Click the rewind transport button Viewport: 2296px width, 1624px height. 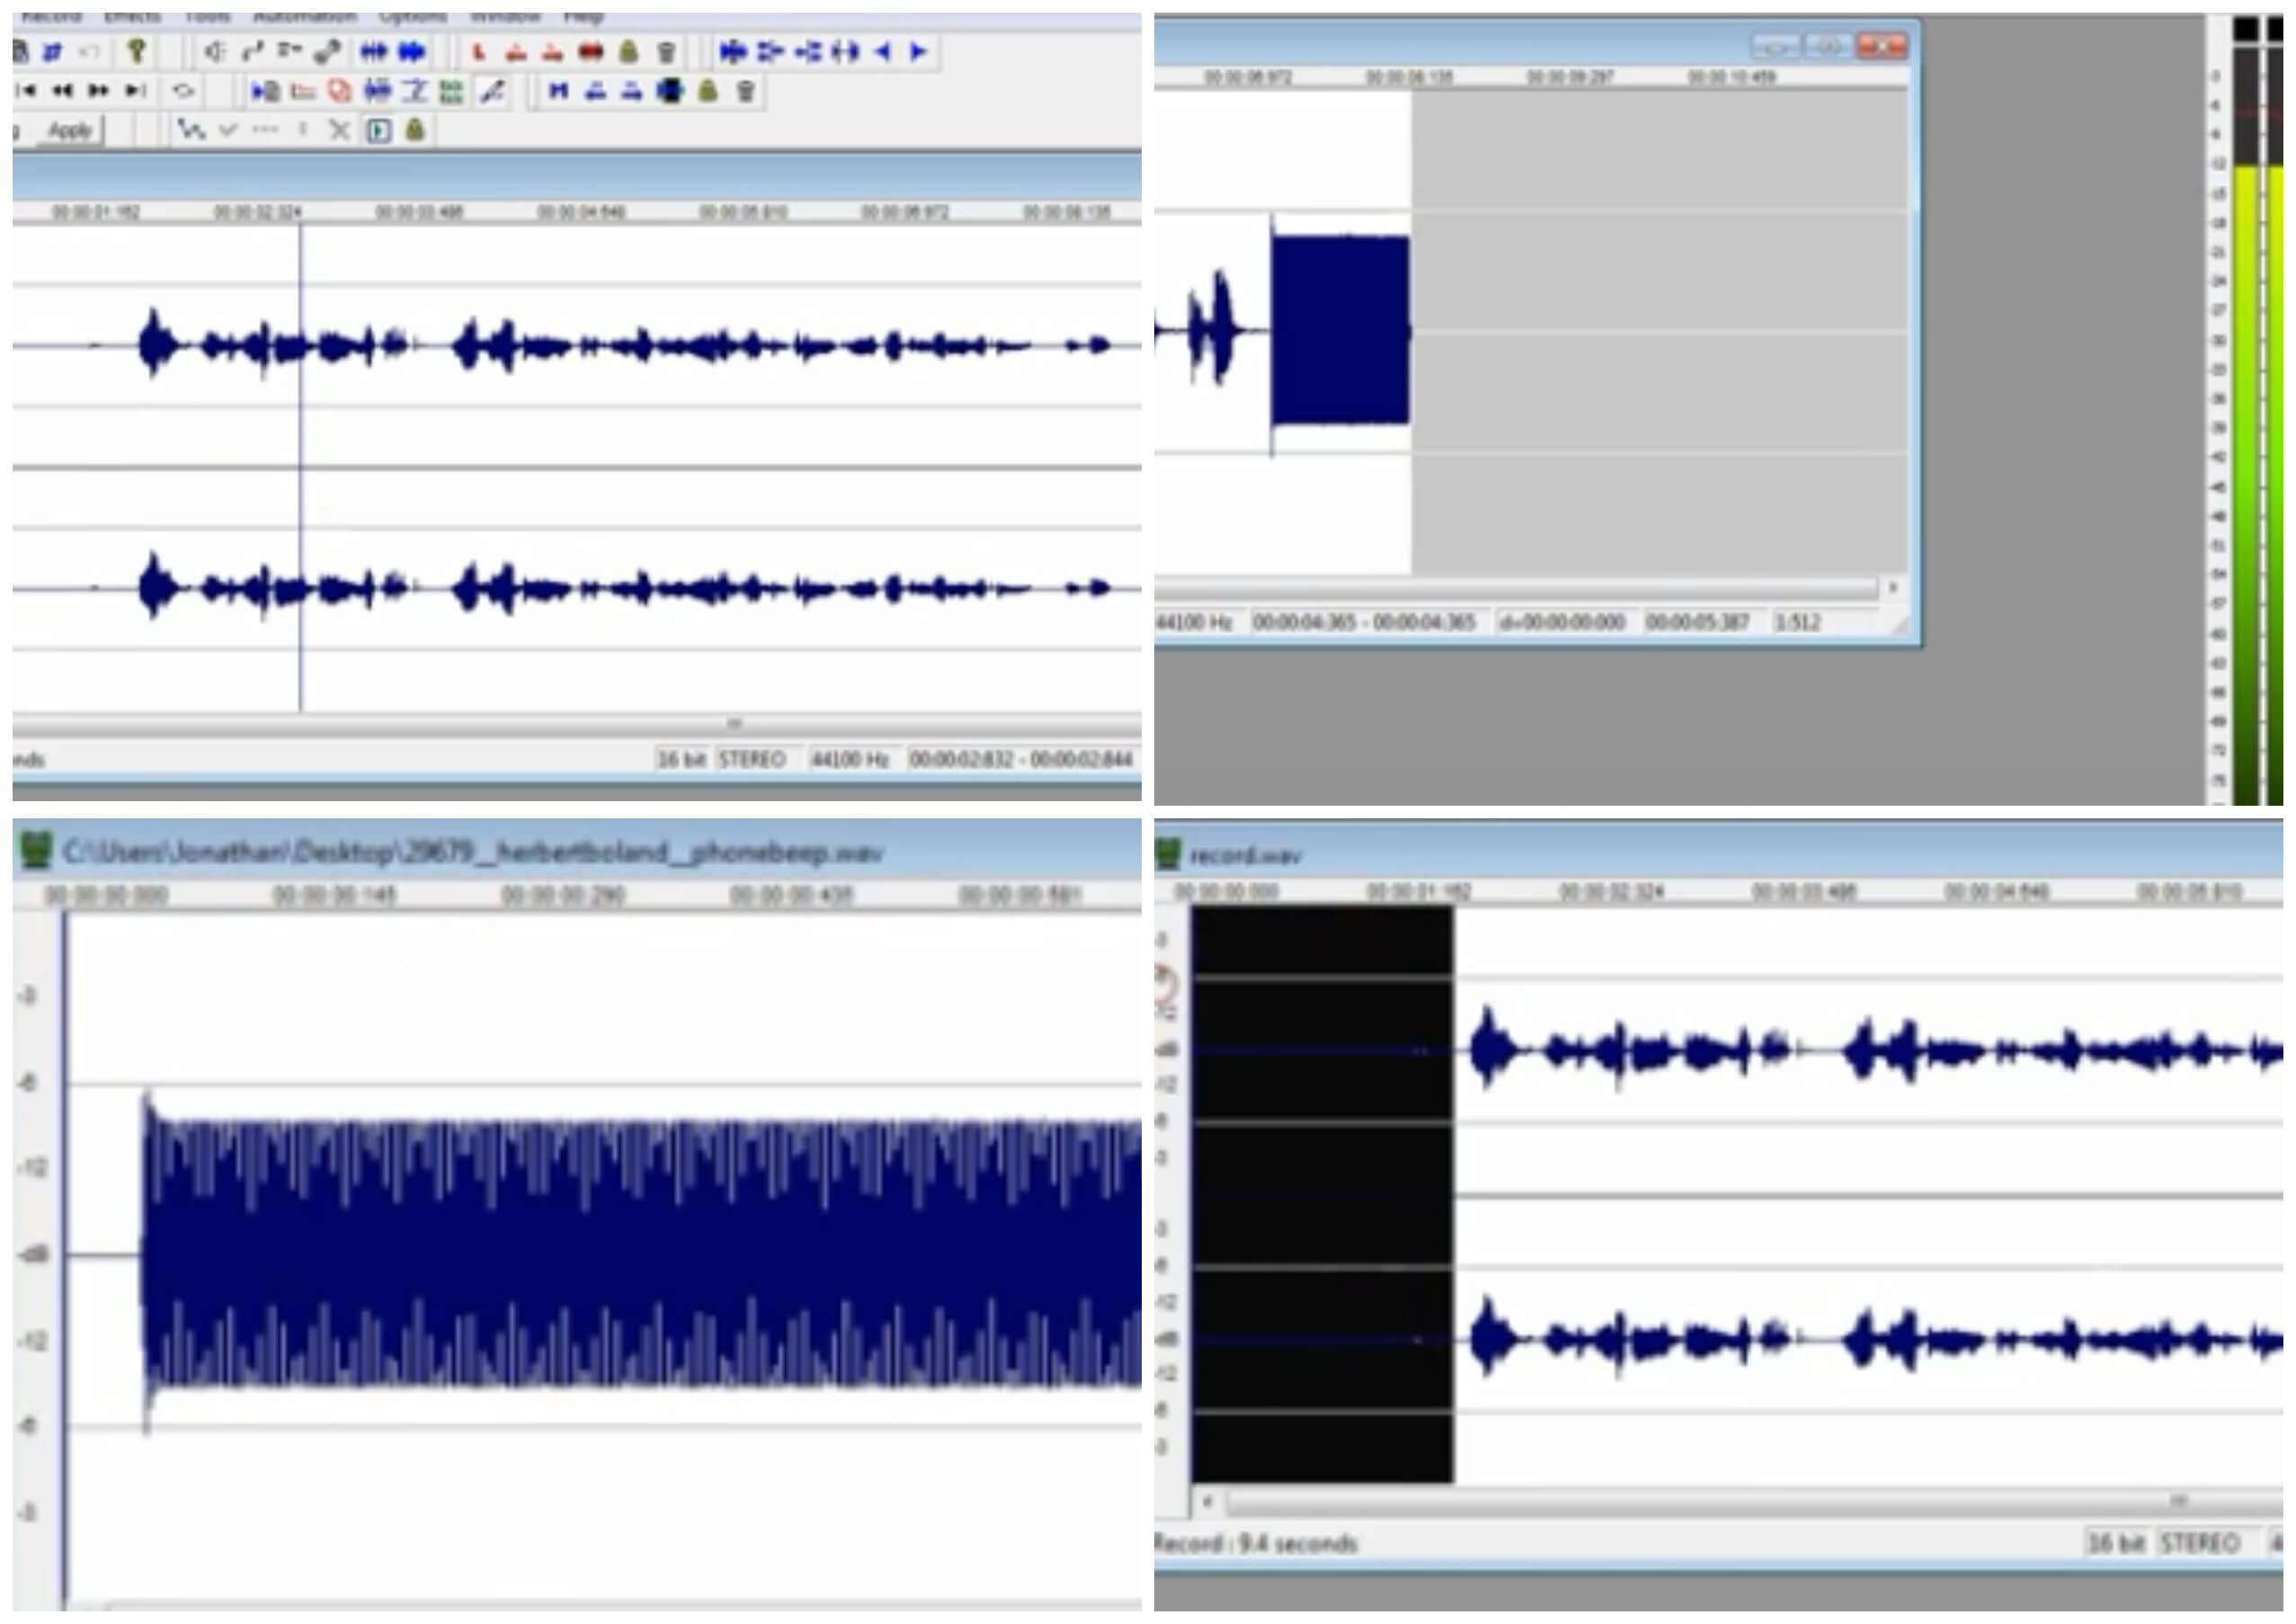pos(63,91)
